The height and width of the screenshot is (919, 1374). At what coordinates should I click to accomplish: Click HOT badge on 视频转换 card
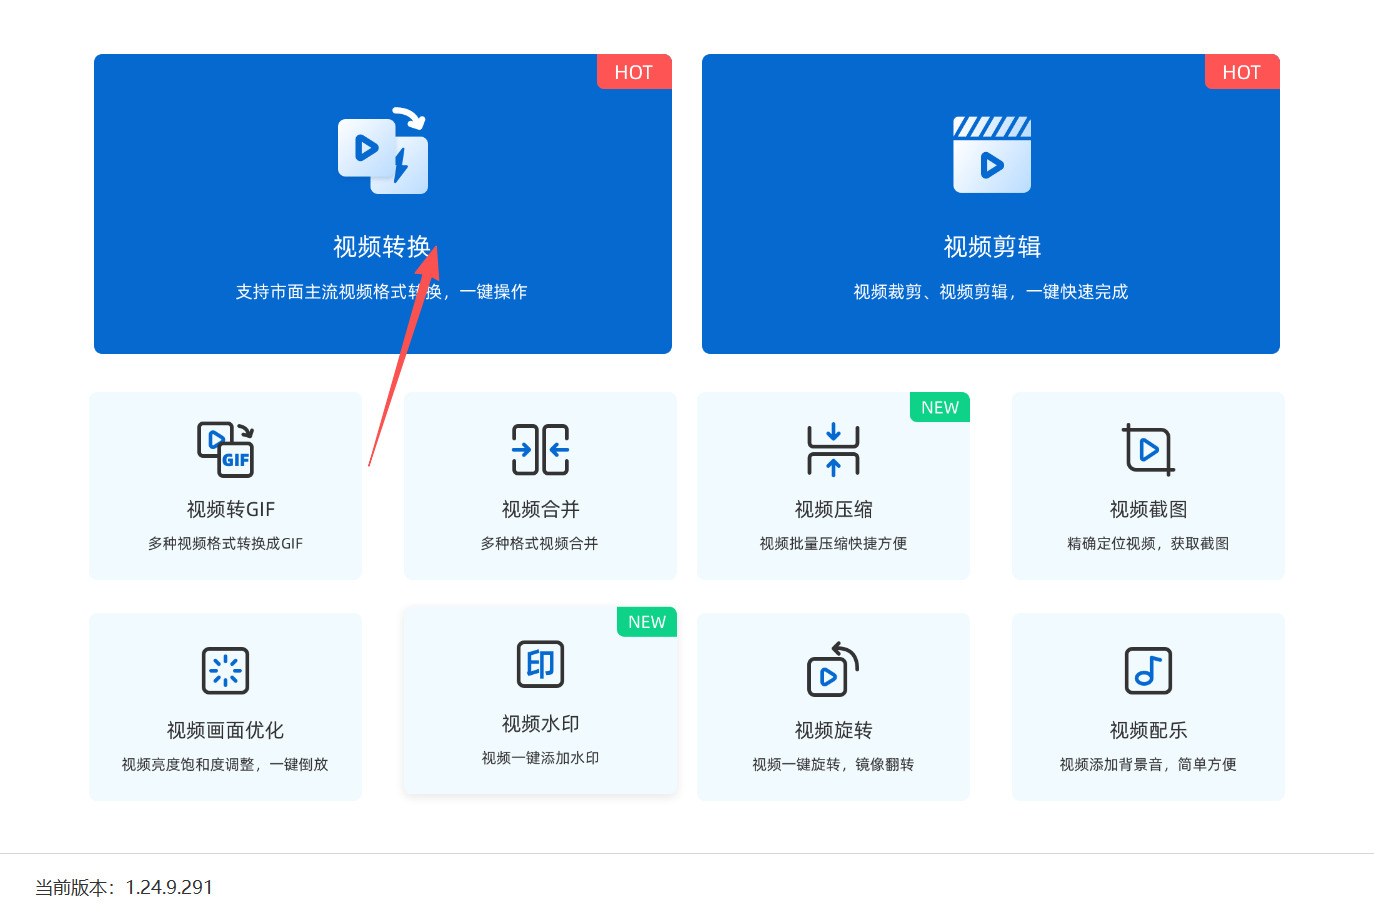click(634, 72)
